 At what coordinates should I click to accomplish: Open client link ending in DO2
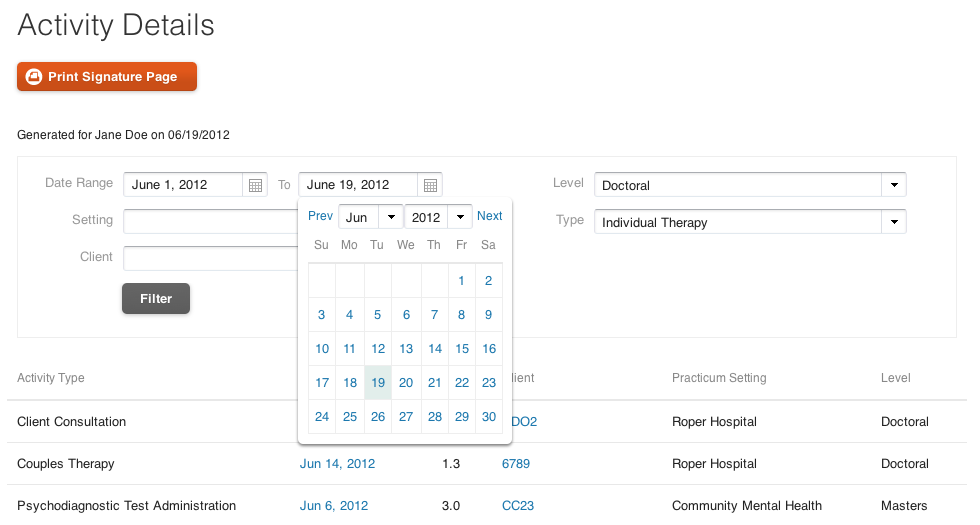coord(524,422)
